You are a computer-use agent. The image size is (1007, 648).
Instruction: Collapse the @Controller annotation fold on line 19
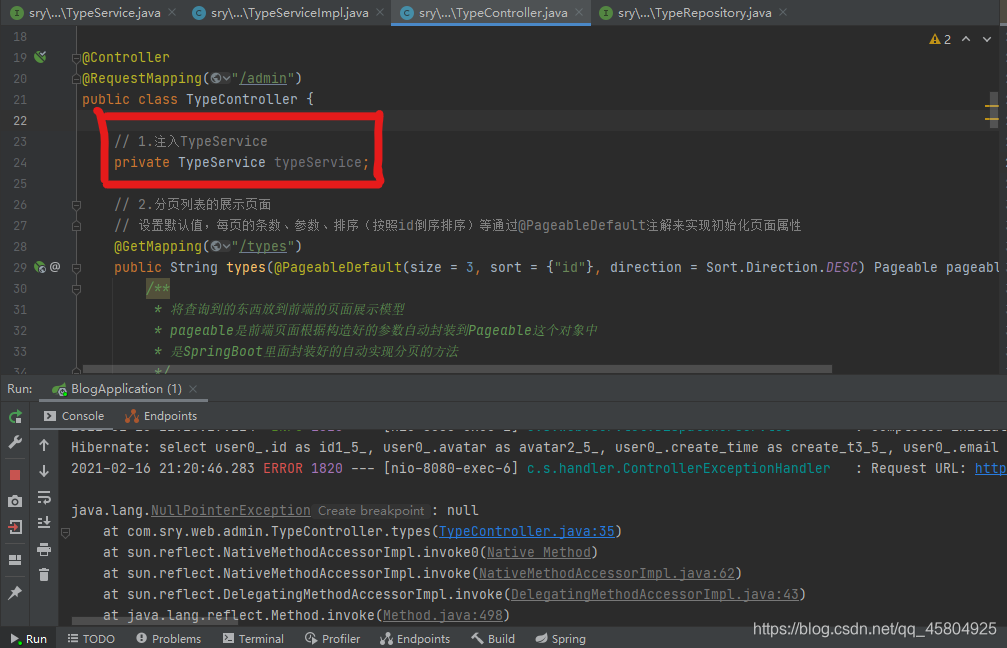click(76, 58)
